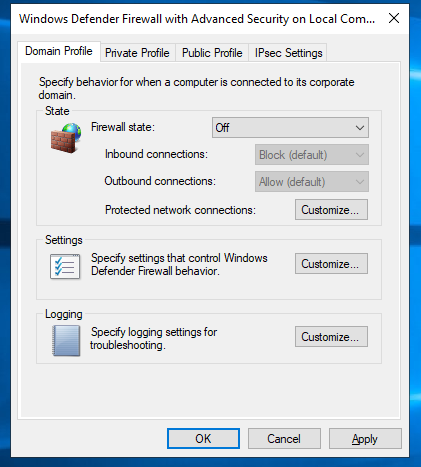Click the Outbound connections Allow (default) dropdown
This screenshot has height=467, width=421.
click(x=312, y=182)
